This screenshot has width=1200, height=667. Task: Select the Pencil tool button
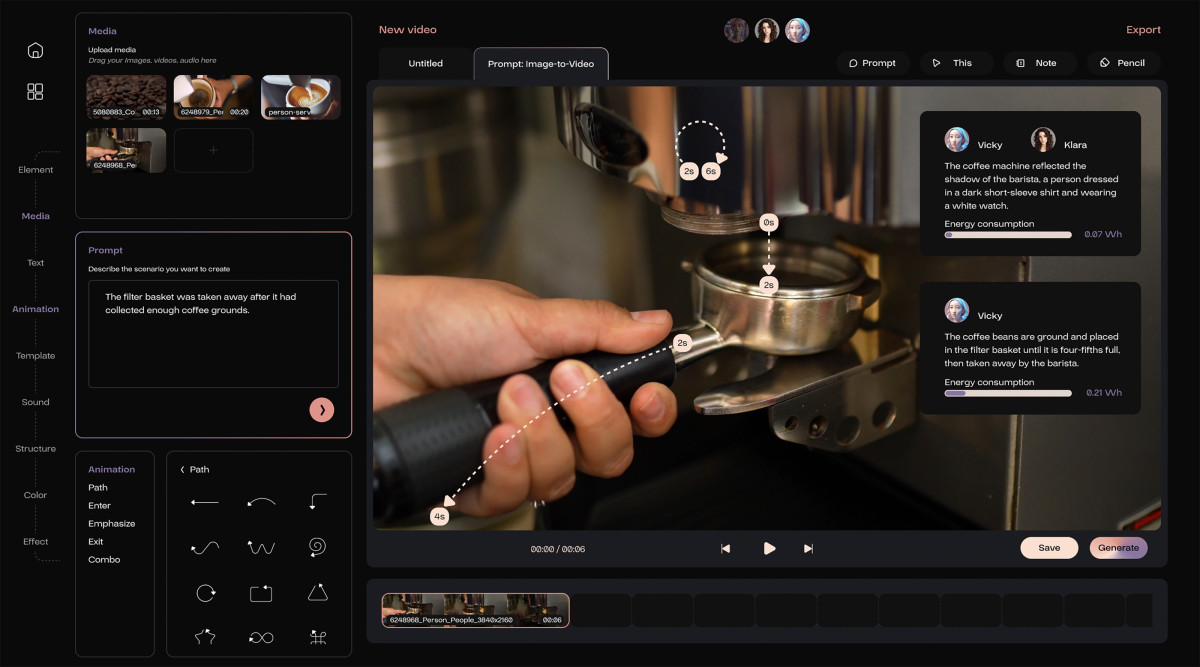point(1123,63)
